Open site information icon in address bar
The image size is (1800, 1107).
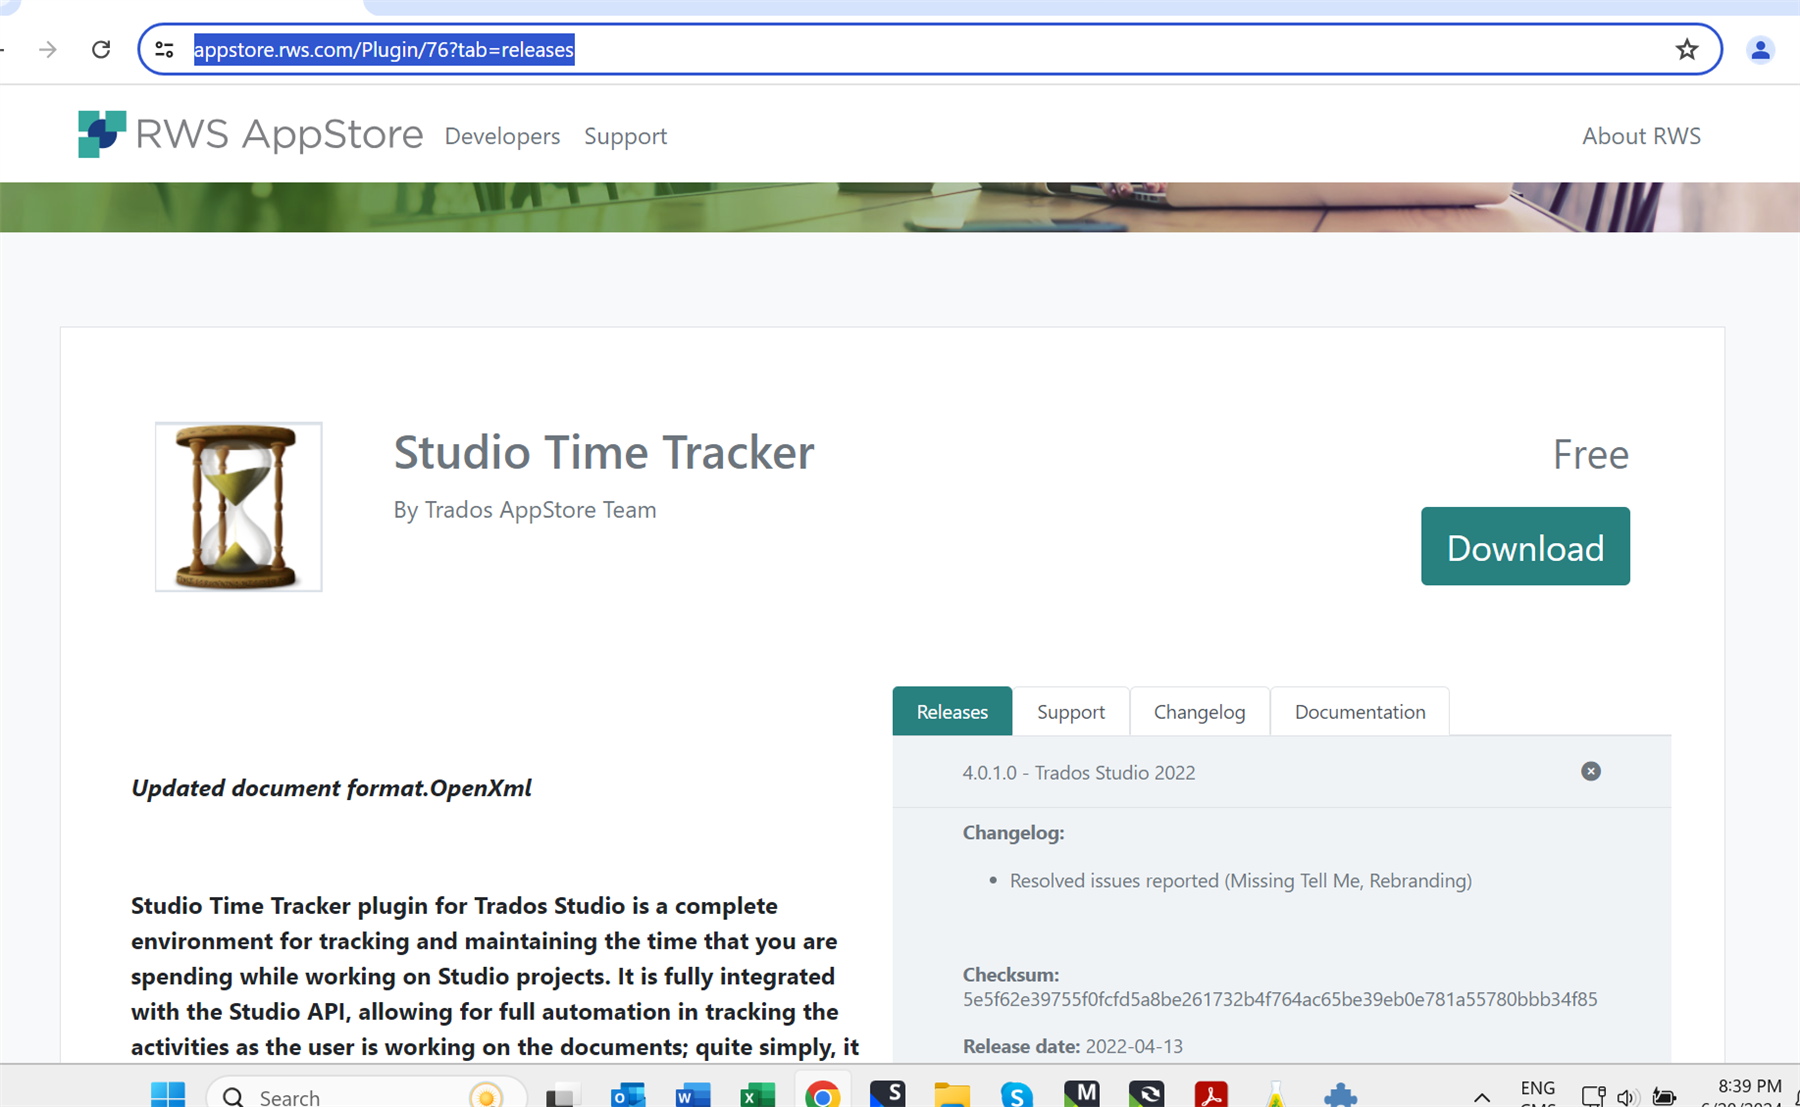(164, 49)
